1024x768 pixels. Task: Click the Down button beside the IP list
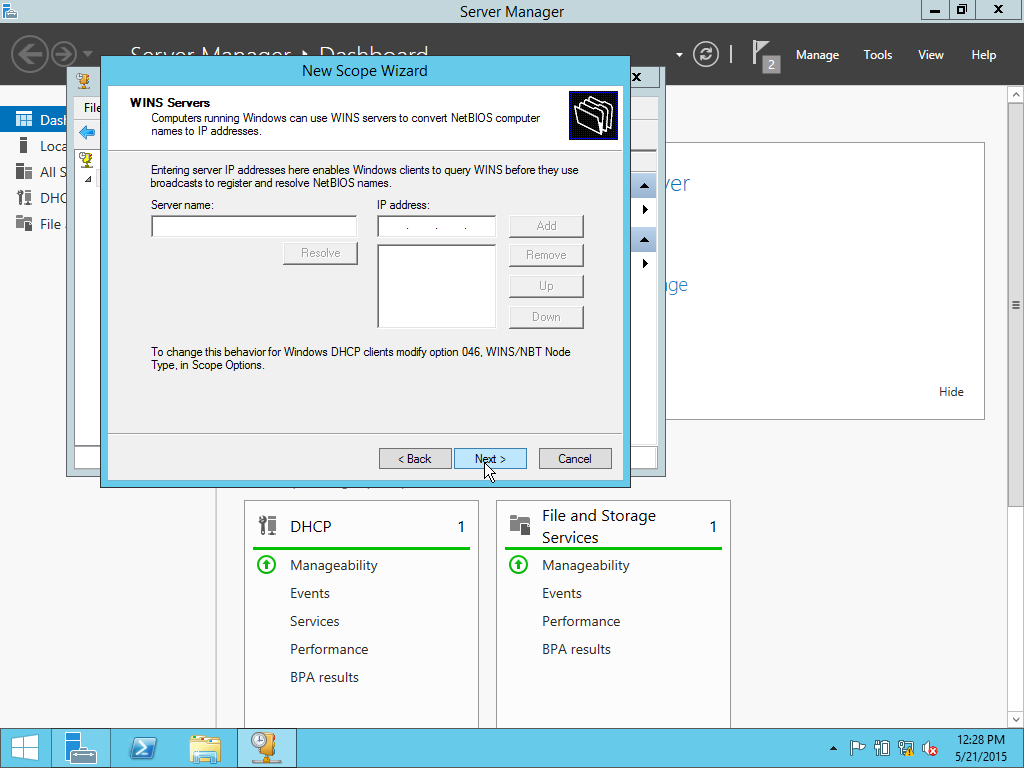tap(547, 317)
